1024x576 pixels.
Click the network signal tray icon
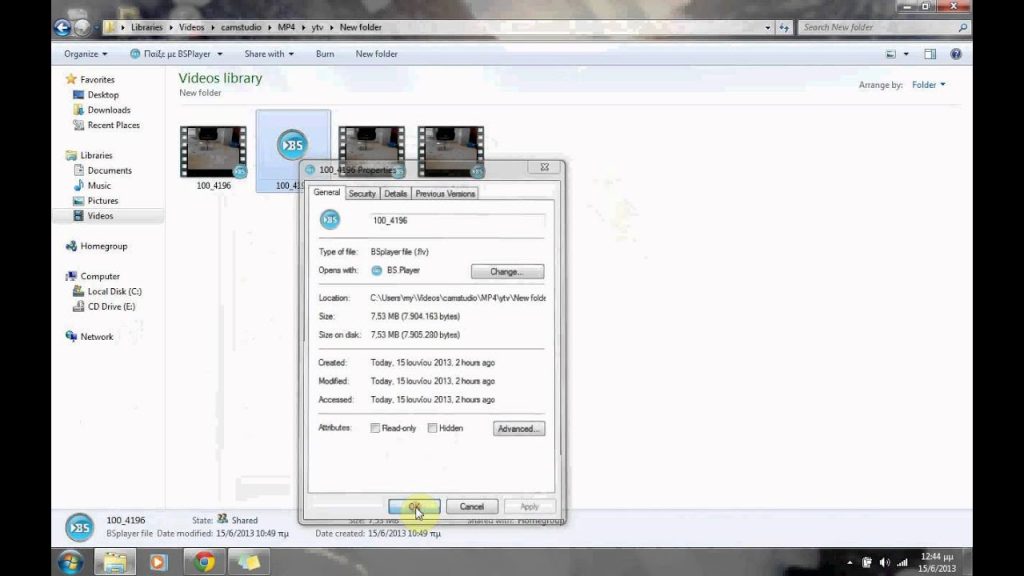click(x=903, y=562)
